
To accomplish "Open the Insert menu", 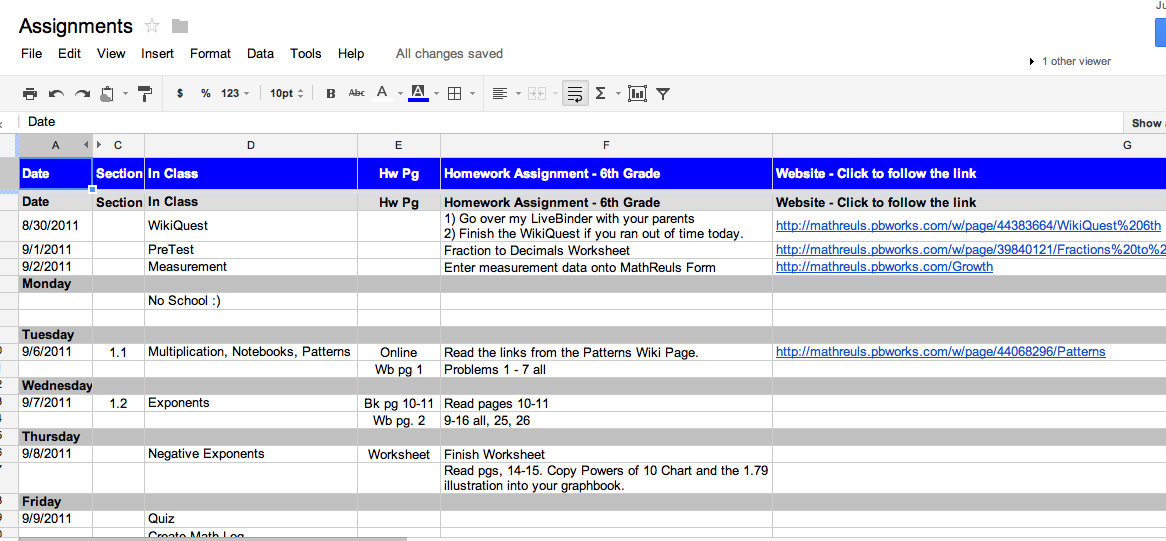I will point(157,54).
